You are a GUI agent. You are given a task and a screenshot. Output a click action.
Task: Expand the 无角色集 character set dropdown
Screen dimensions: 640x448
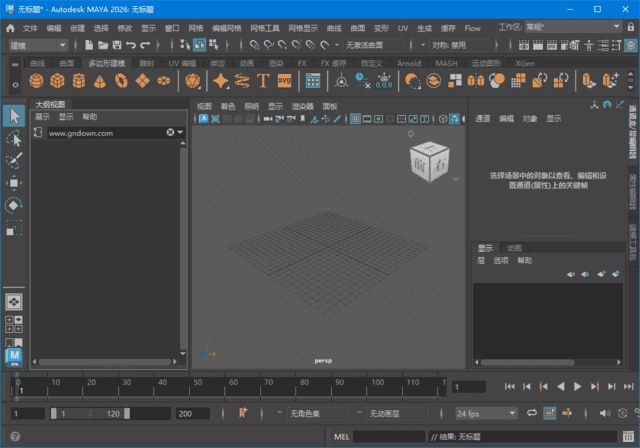(320, 413)
